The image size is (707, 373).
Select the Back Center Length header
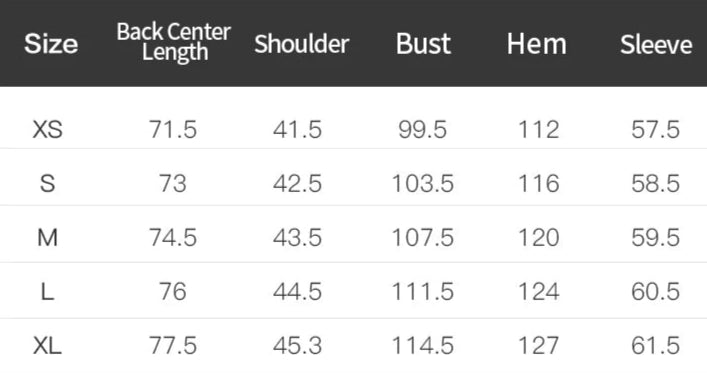tap(174, 42)
